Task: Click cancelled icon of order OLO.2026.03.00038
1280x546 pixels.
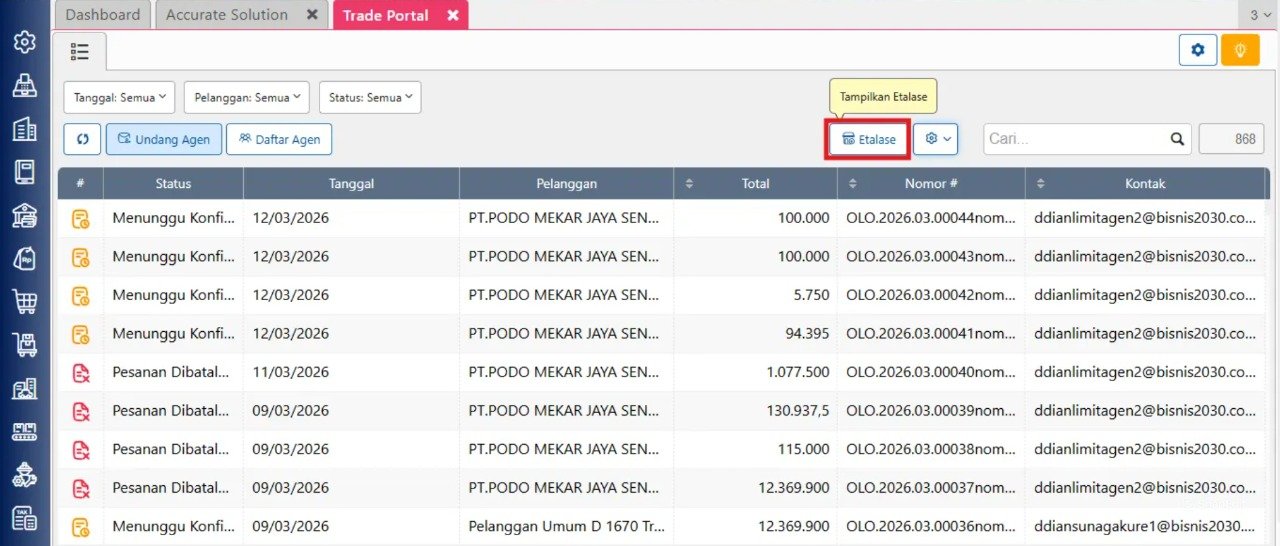Action: [81, 449]
